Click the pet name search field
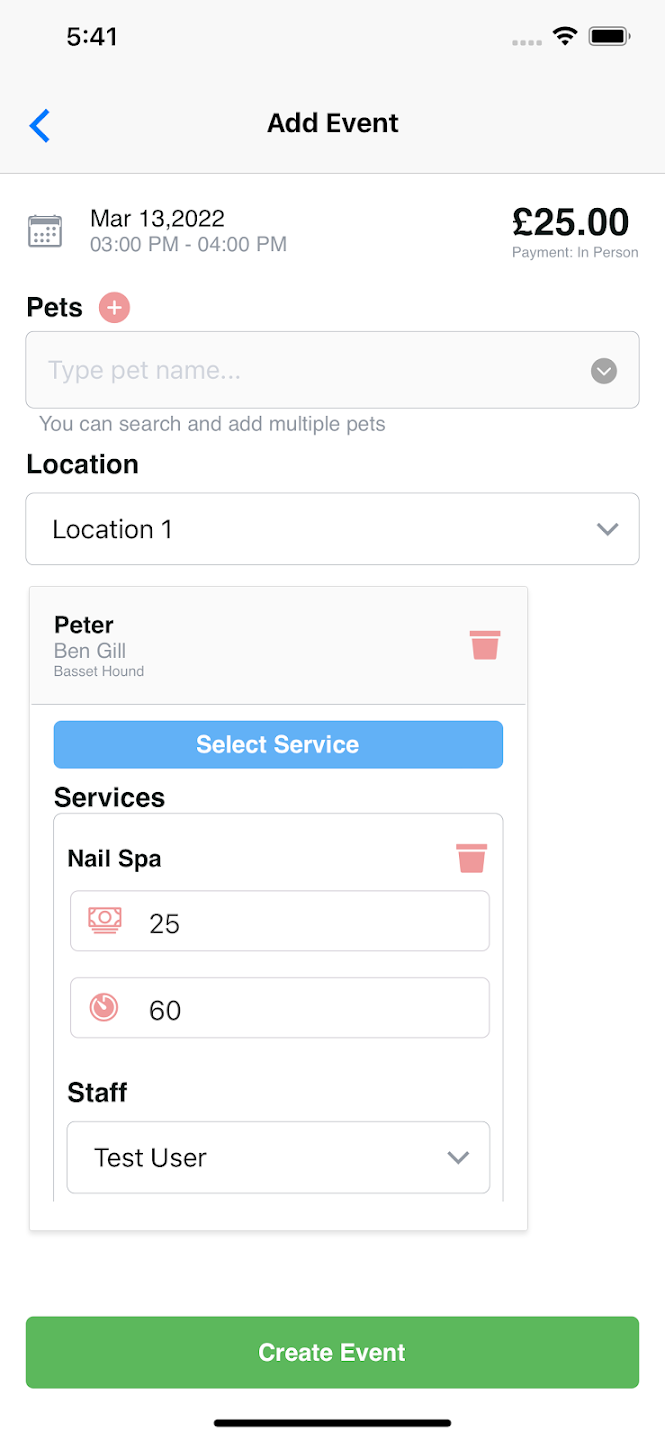The width and height of the screenshot is (665, 1440). tap(250, 370)
